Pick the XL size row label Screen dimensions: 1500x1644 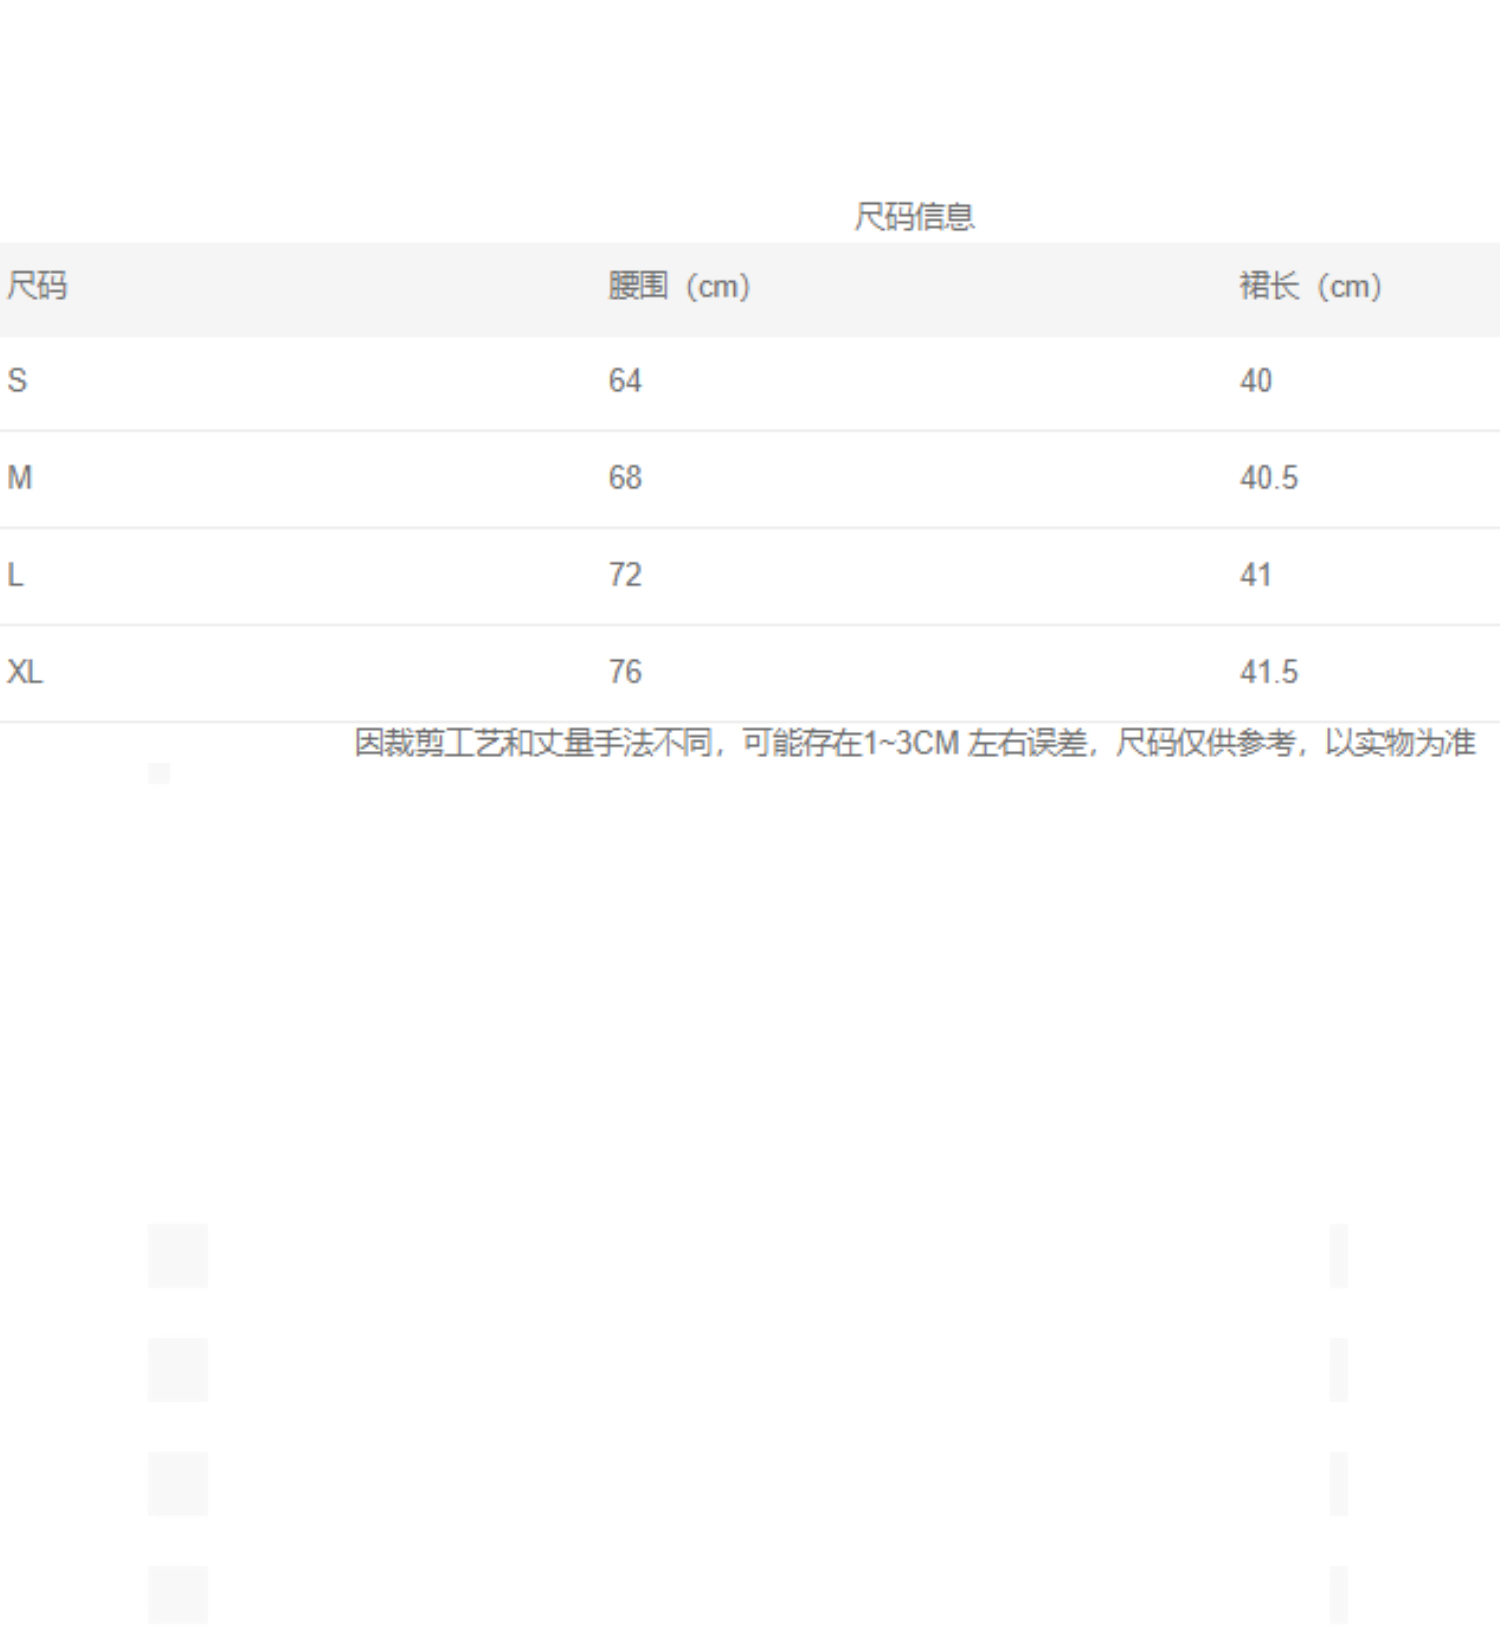pos(25,672)
